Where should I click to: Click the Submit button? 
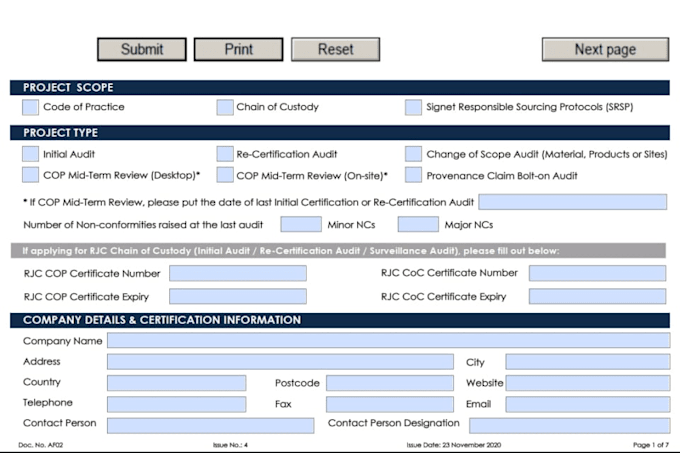(142, 49)
